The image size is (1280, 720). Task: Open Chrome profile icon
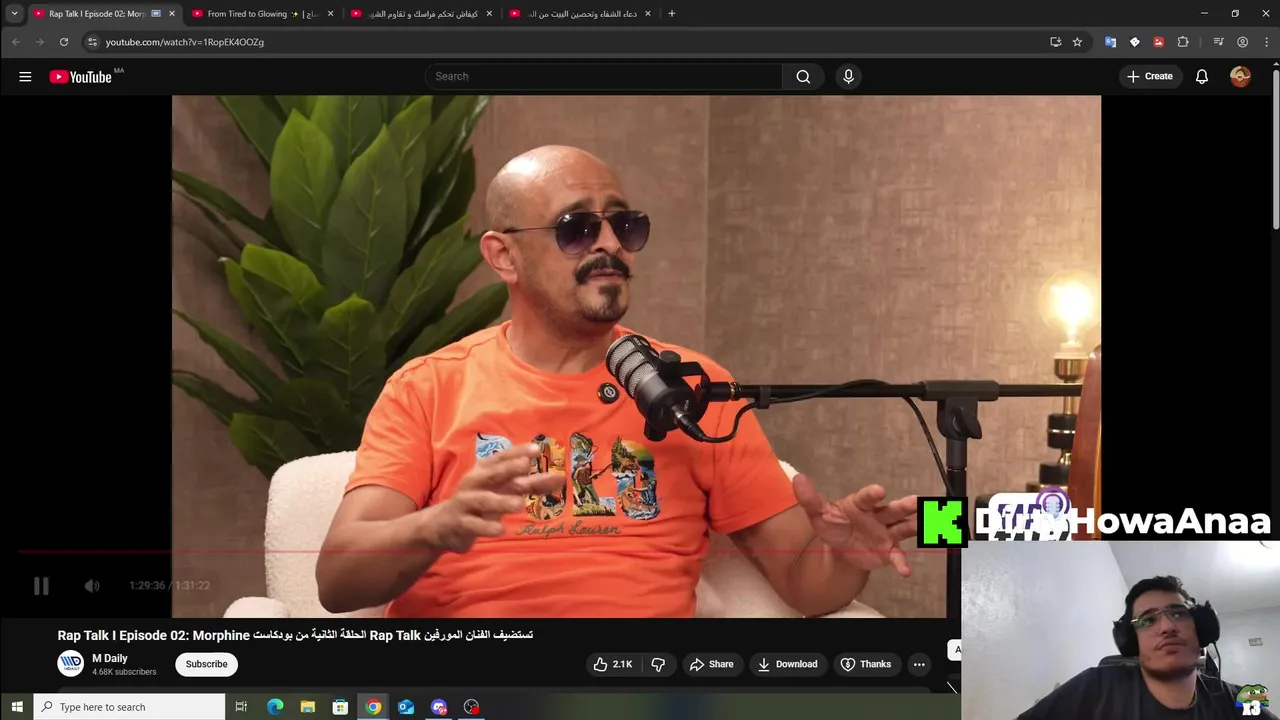[1242, 42]
